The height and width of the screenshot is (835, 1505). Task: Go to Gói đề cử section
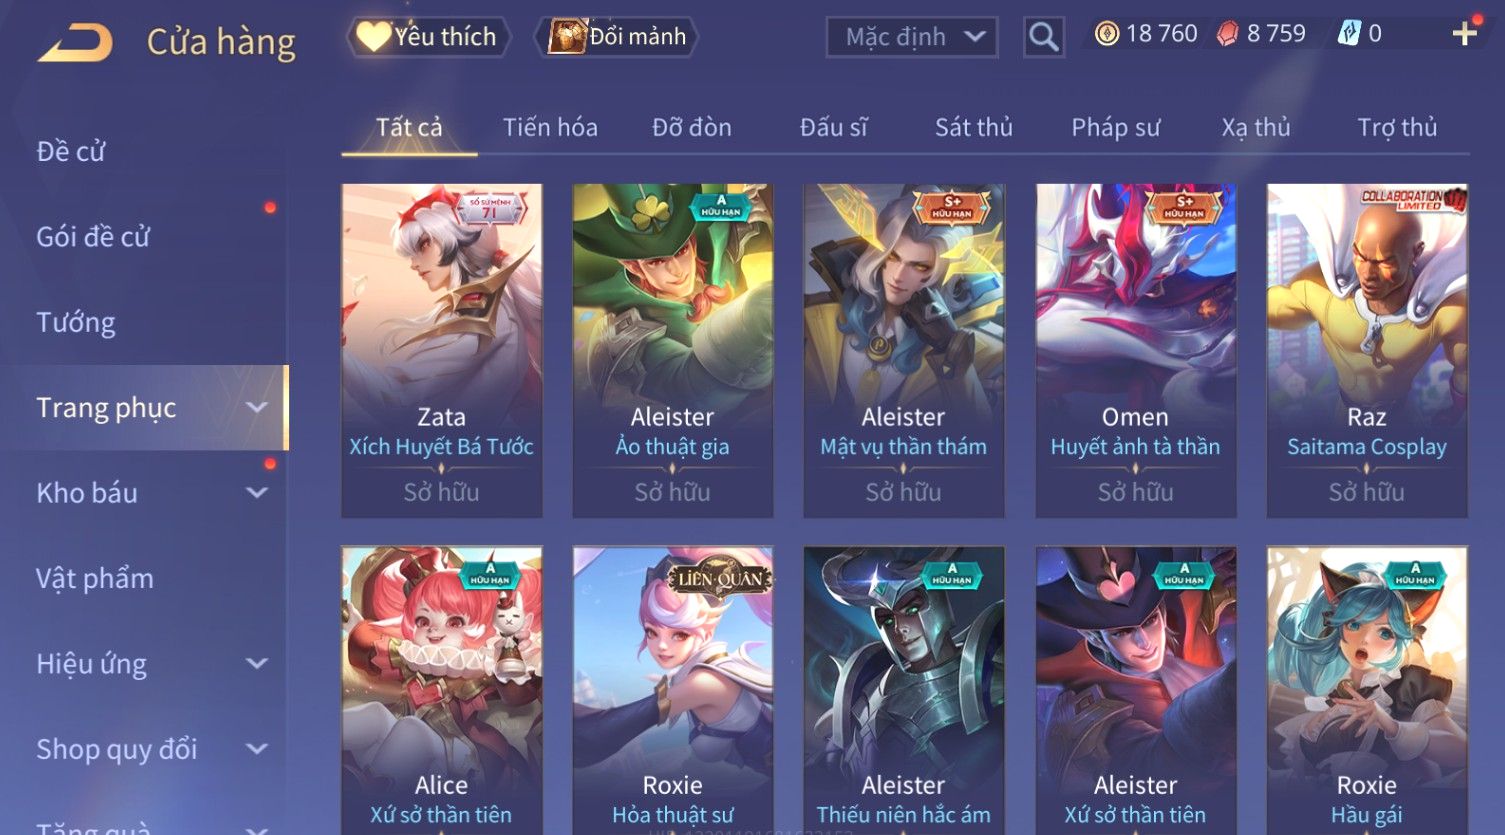click(x=93, y=237)
